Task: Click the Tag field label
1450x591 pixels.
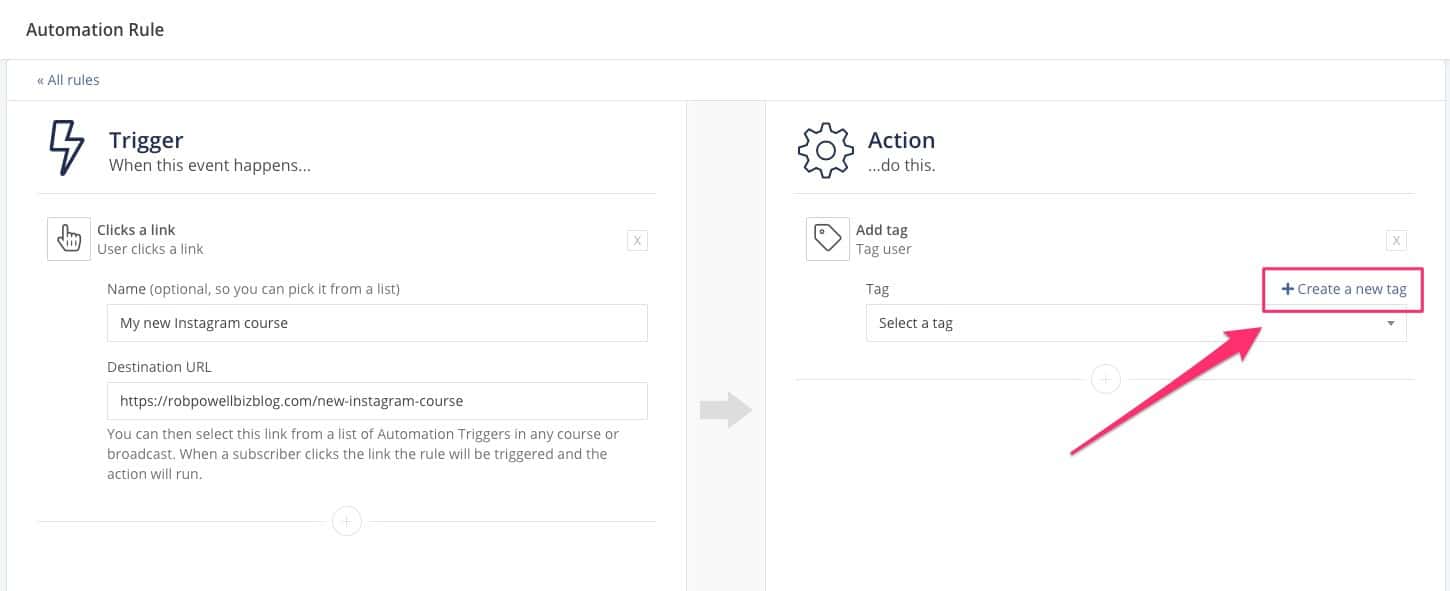Action: (877, 289)
